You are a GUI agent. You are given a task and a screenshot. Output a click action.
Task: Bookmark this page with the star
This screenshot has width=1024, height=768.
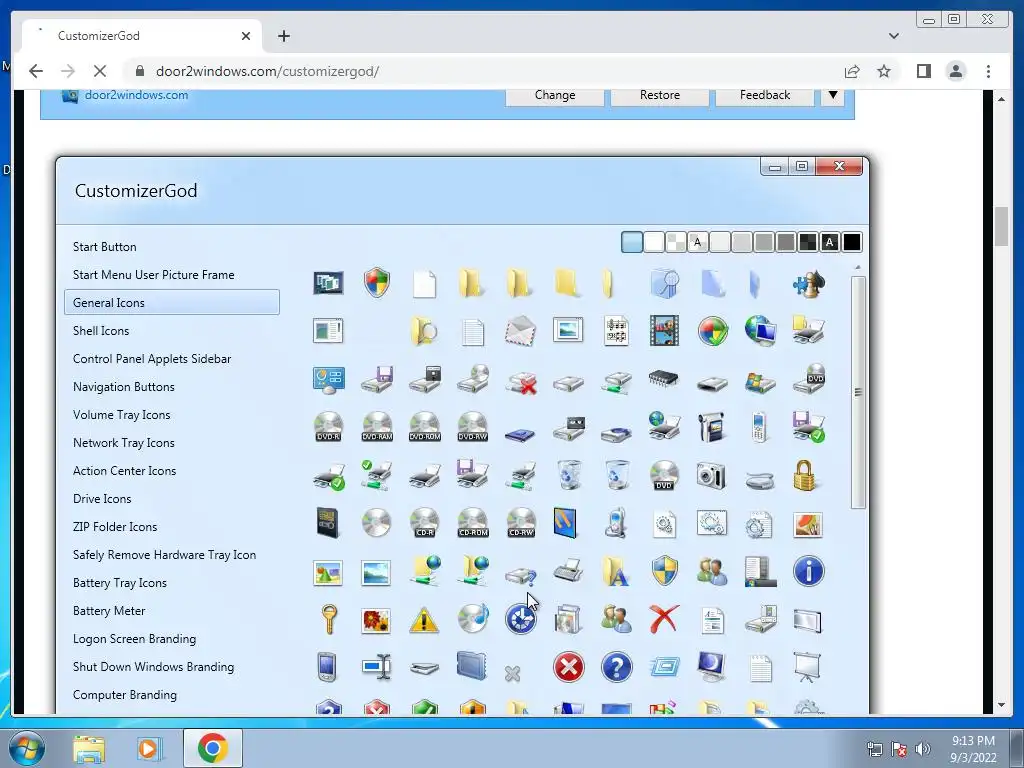pos(884,71)
